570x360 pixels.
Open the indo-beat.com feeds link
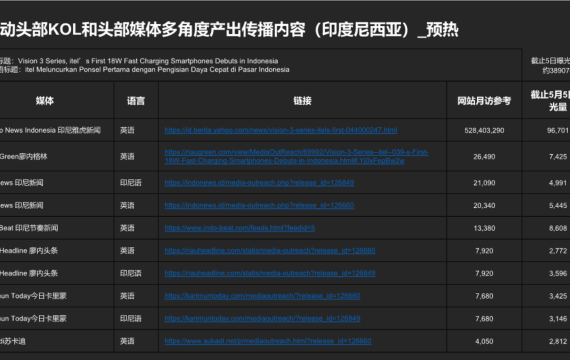coord(240,228)
